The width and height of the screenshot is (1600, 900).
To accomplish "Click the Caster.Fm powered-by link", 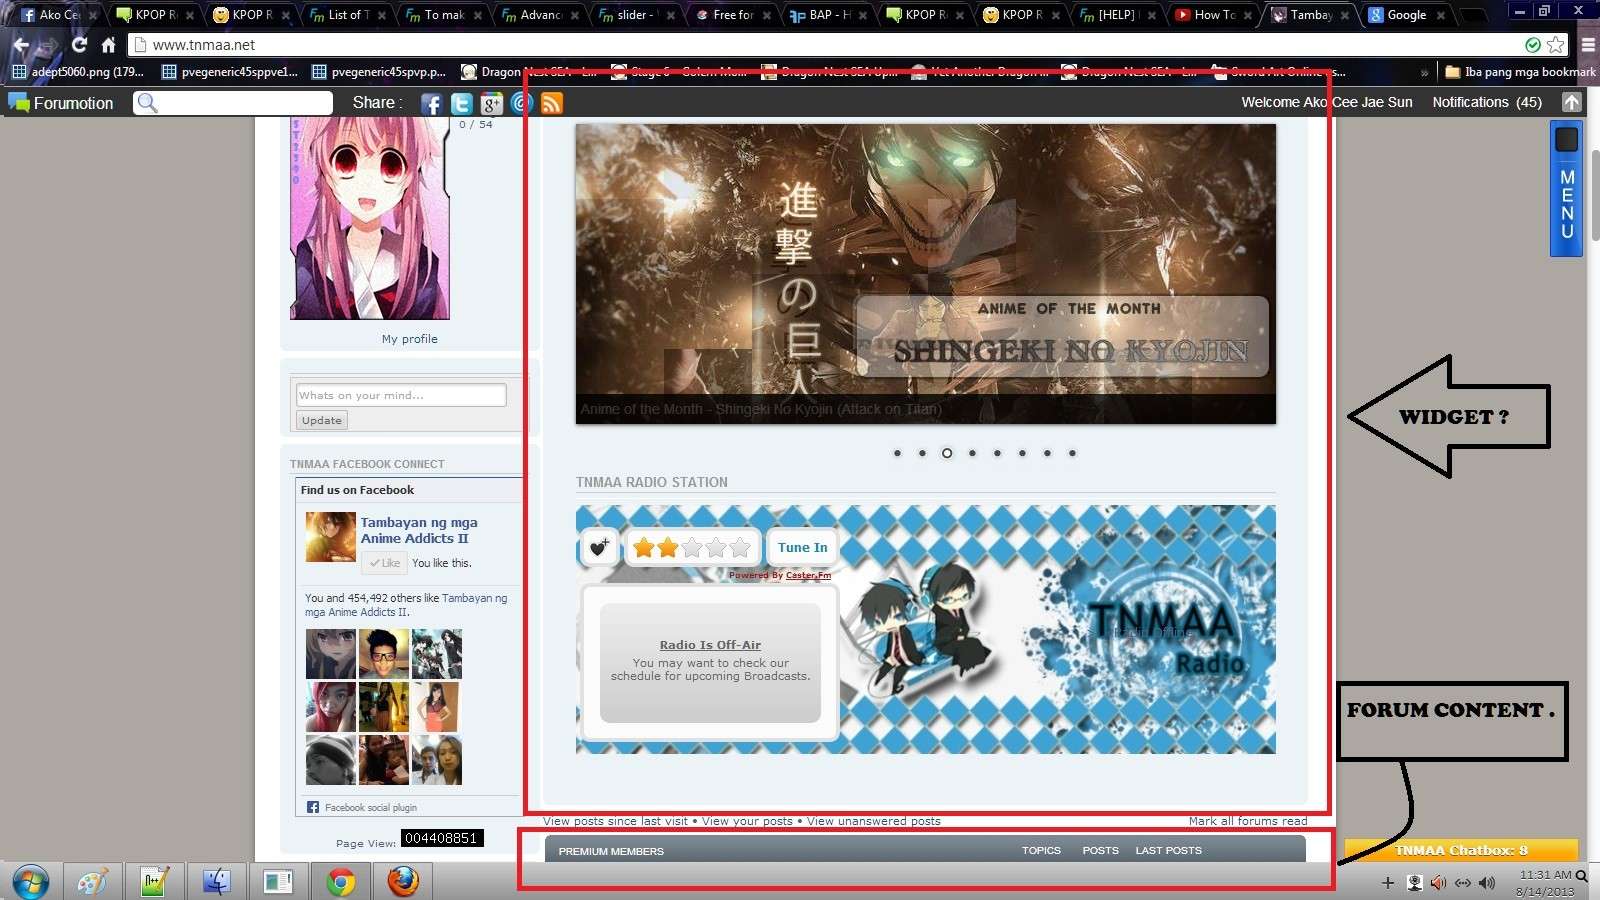I will click(x=808, y=575).
